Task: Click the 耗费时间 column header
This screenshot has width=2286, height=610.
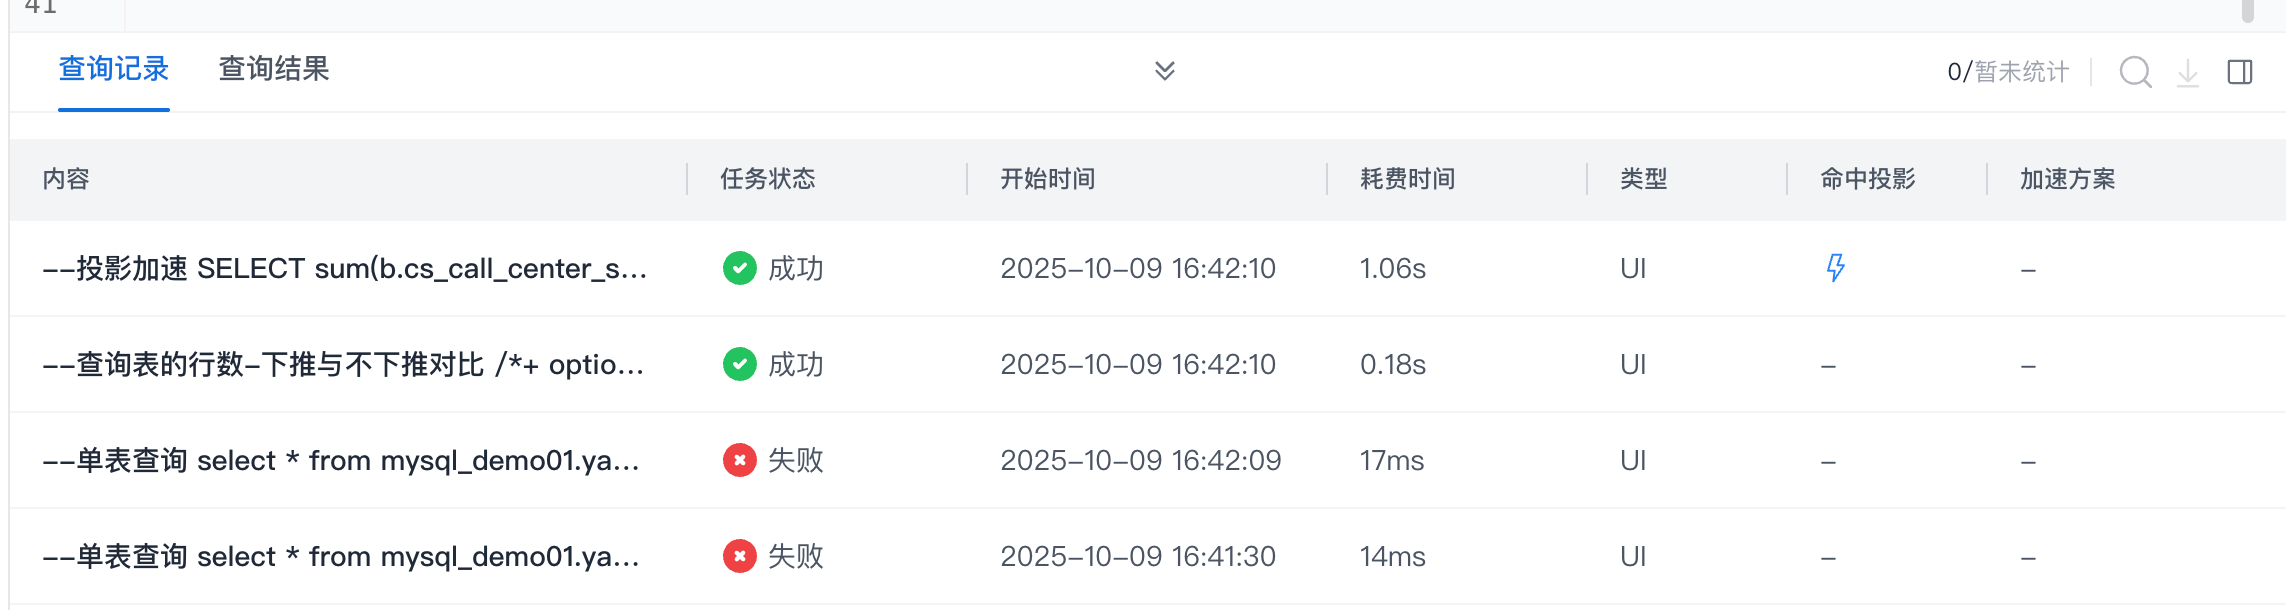Action: [1408, 179]
